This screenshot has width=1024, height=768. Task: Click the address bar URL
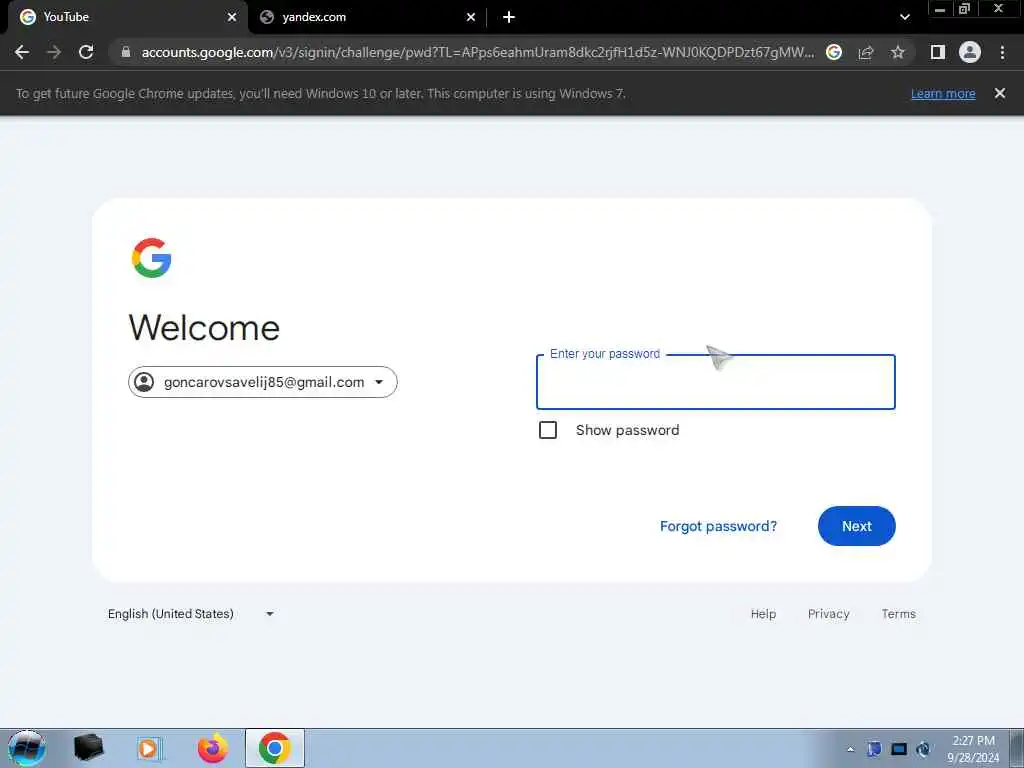point(477,52)
